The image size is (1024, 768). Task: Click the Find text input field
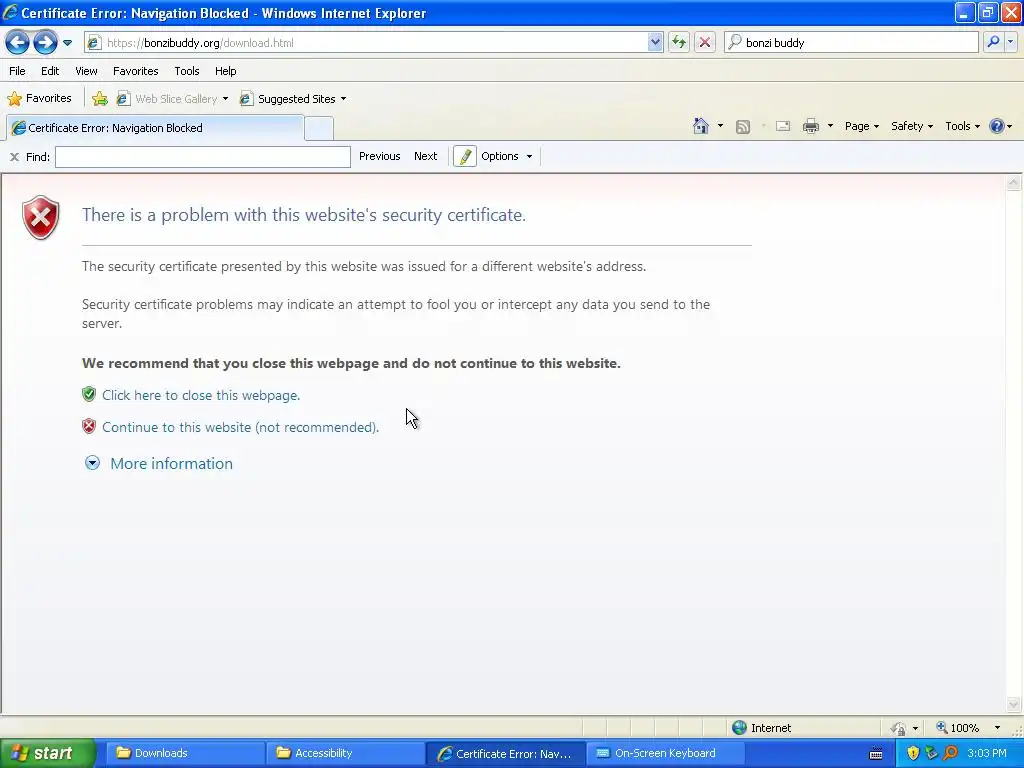[203, 157]
